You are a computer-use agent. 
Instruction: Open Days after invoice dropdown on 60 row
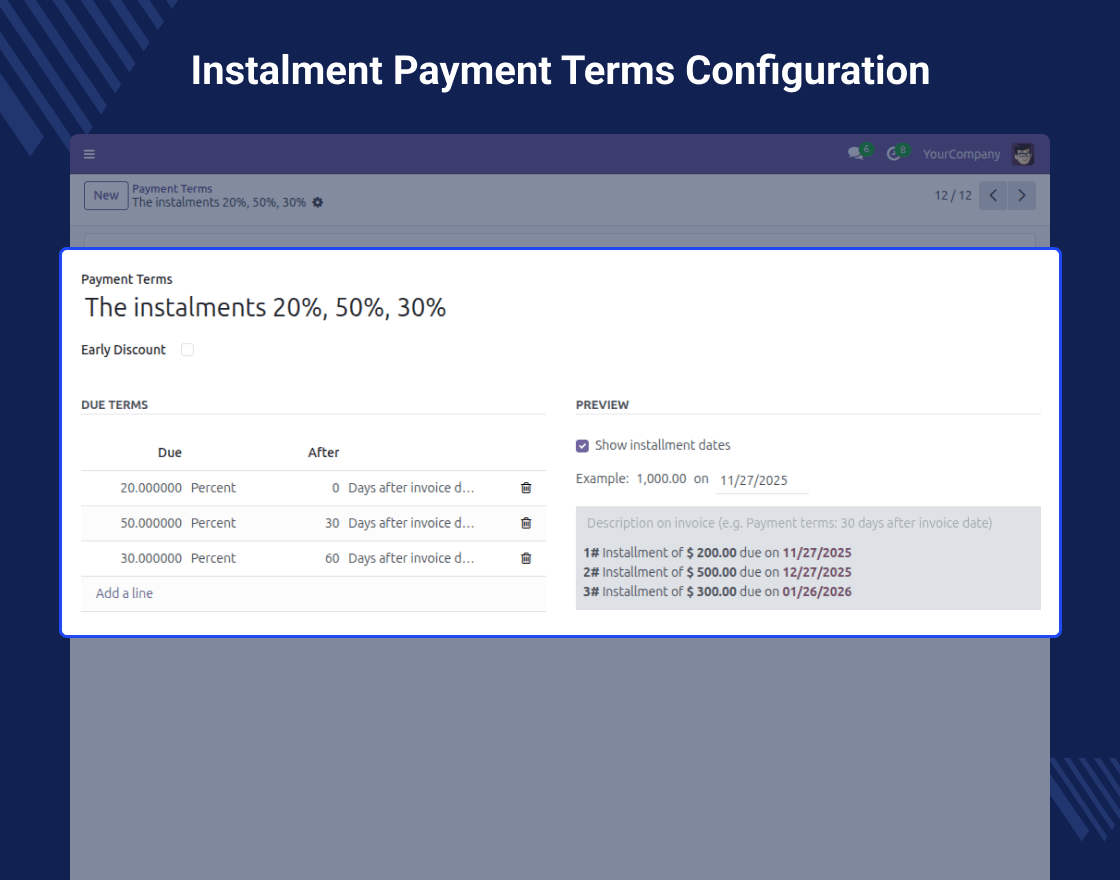[x=411, y=558]
